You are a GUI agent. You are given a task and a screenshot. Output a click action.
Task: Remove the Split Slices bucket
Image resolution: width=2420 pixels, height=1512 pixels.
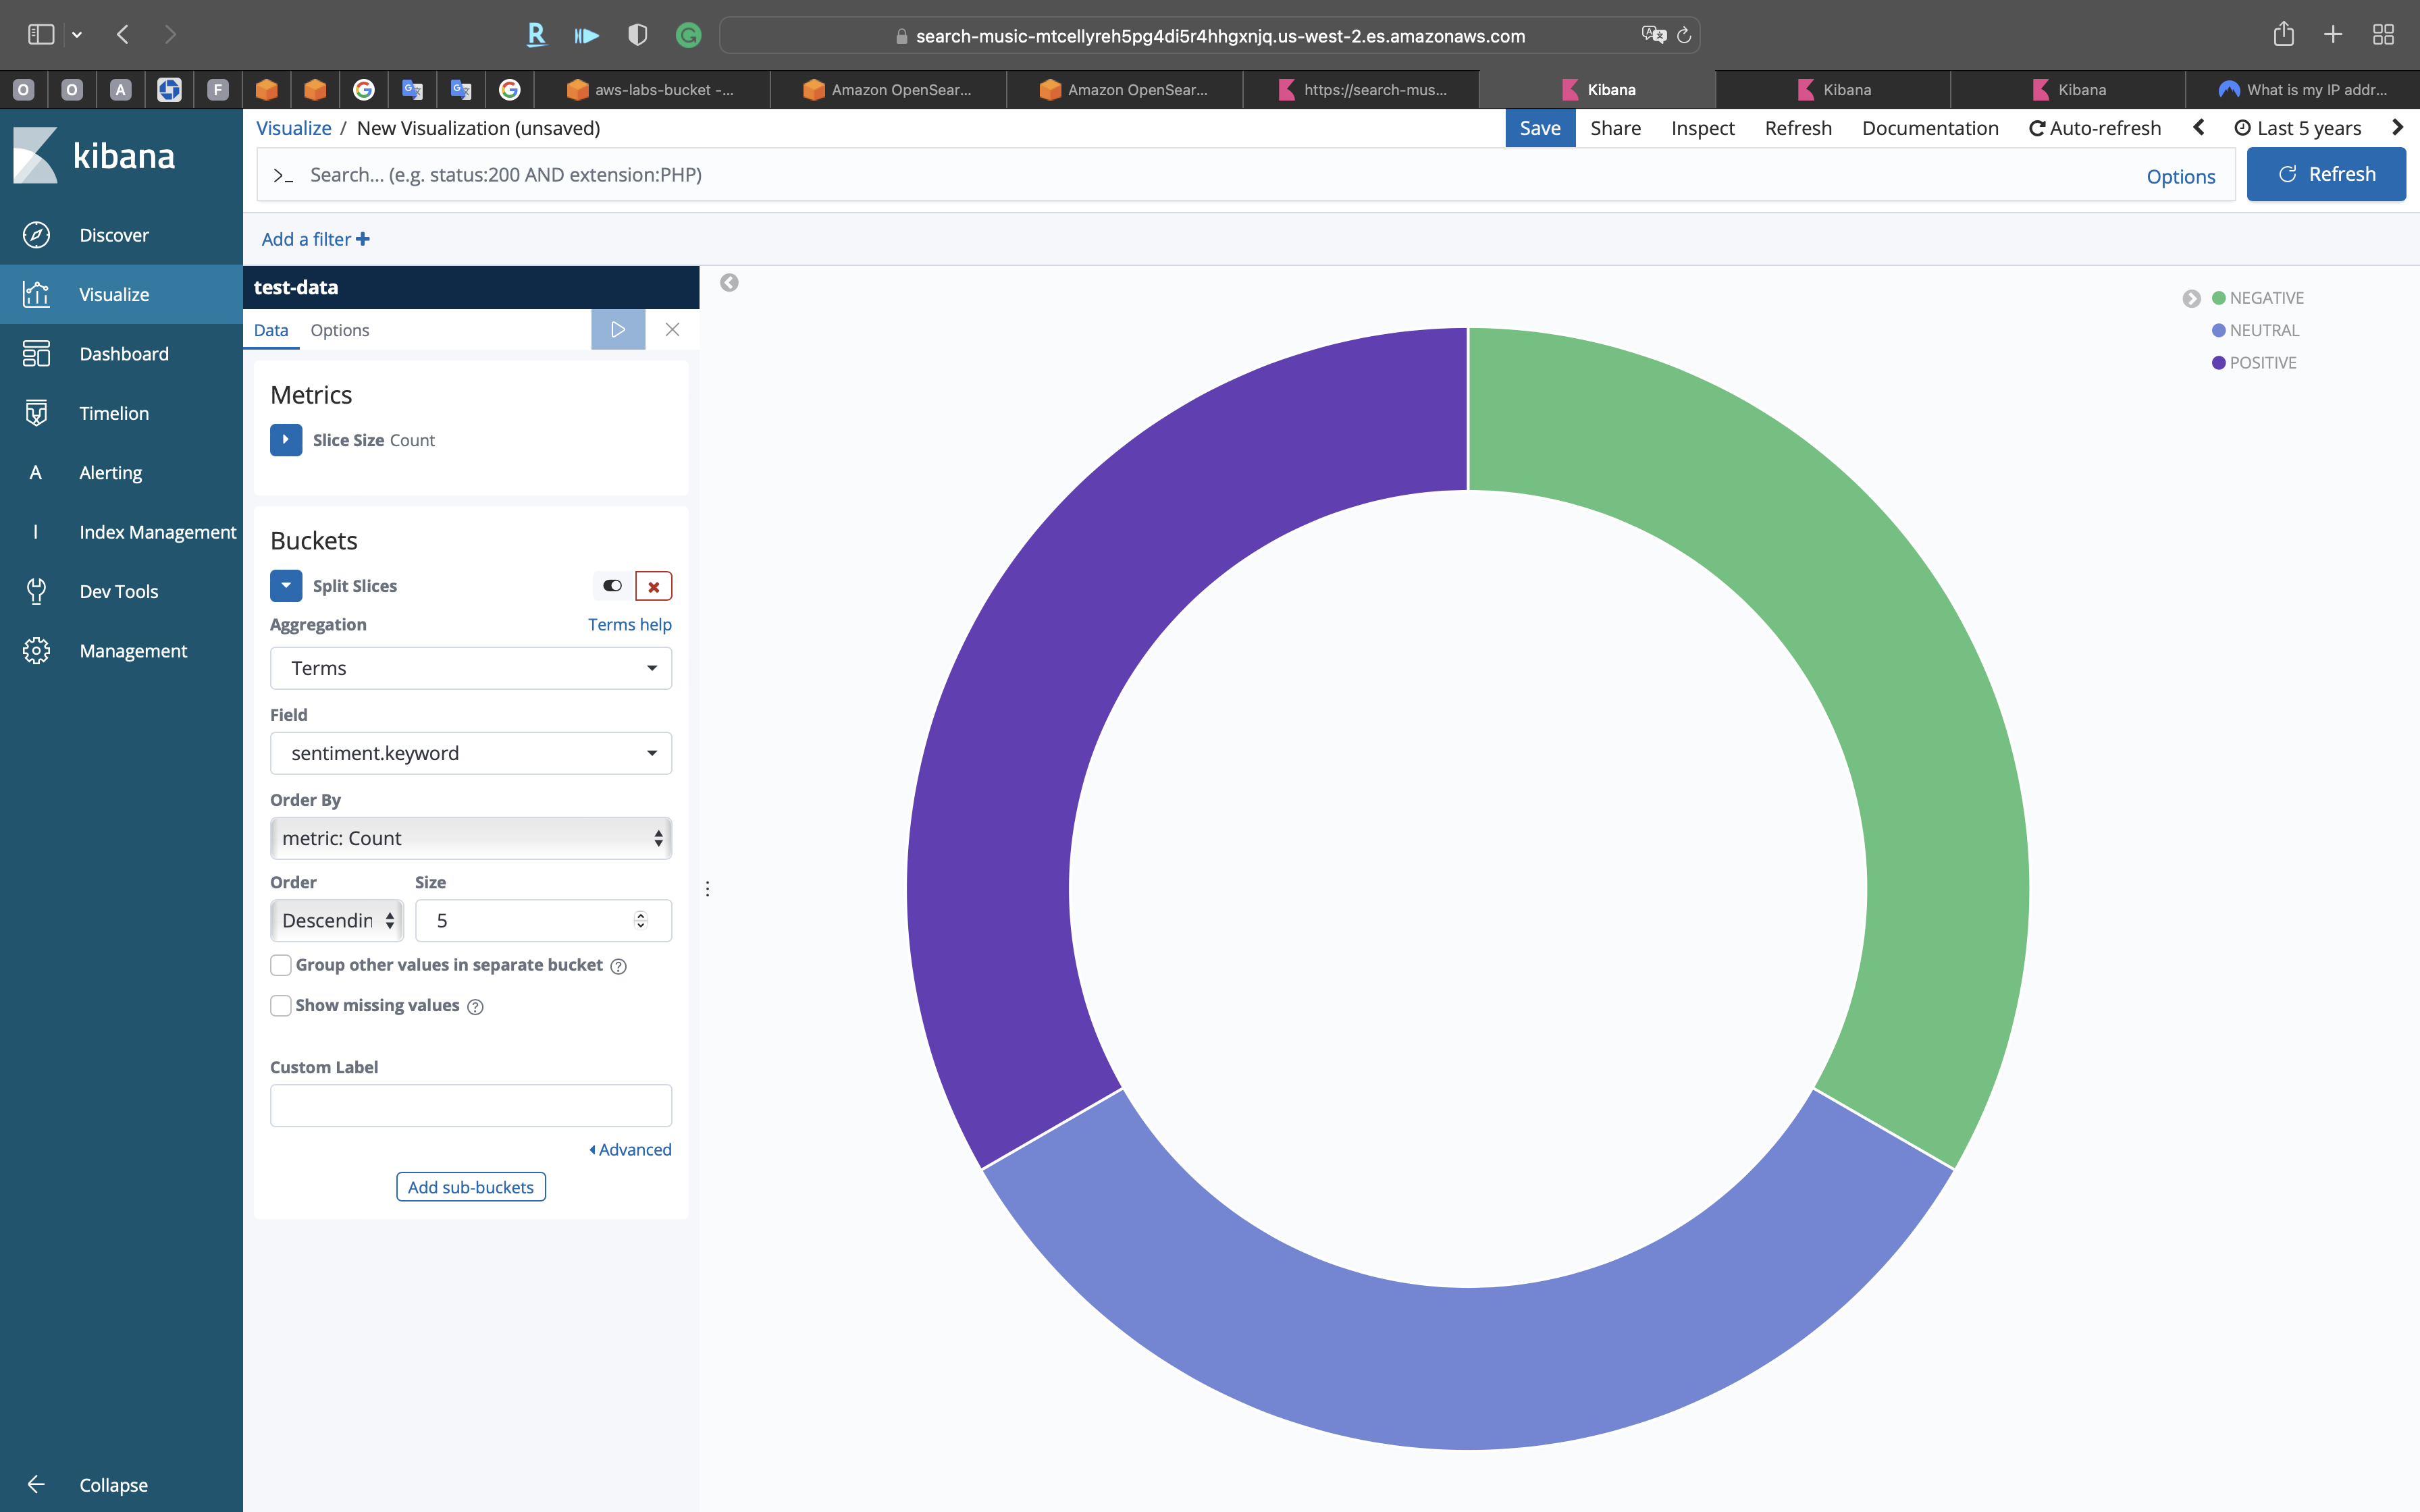(x=653, y=586)
